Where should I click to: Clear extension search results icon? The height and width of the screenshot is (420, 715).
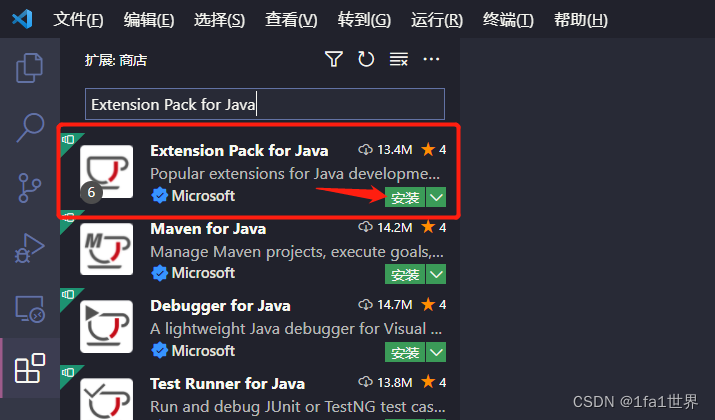399,59
